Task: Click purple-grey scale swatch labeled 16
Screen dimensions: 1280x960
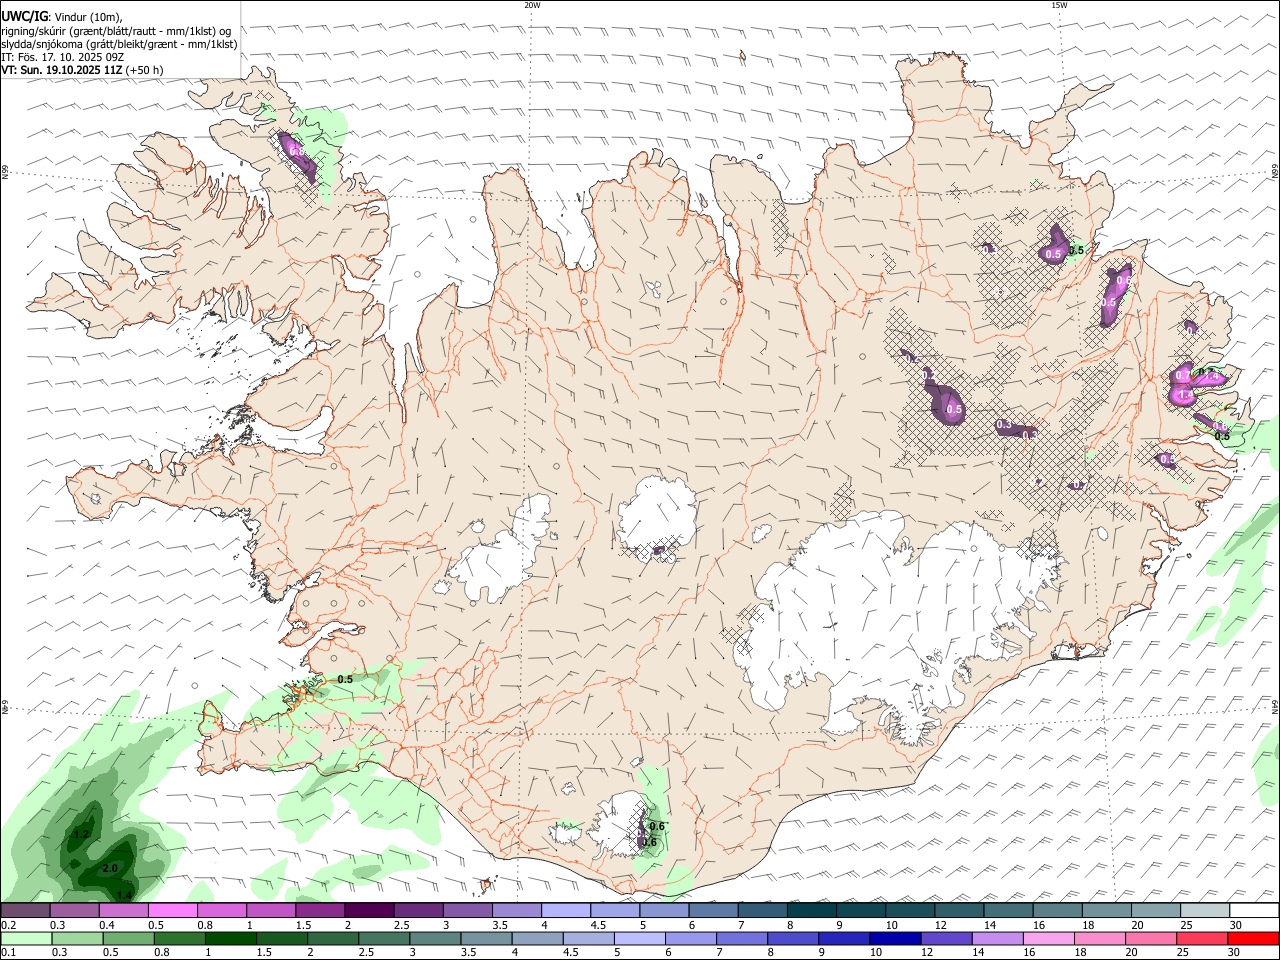Action: (1058, 911)
